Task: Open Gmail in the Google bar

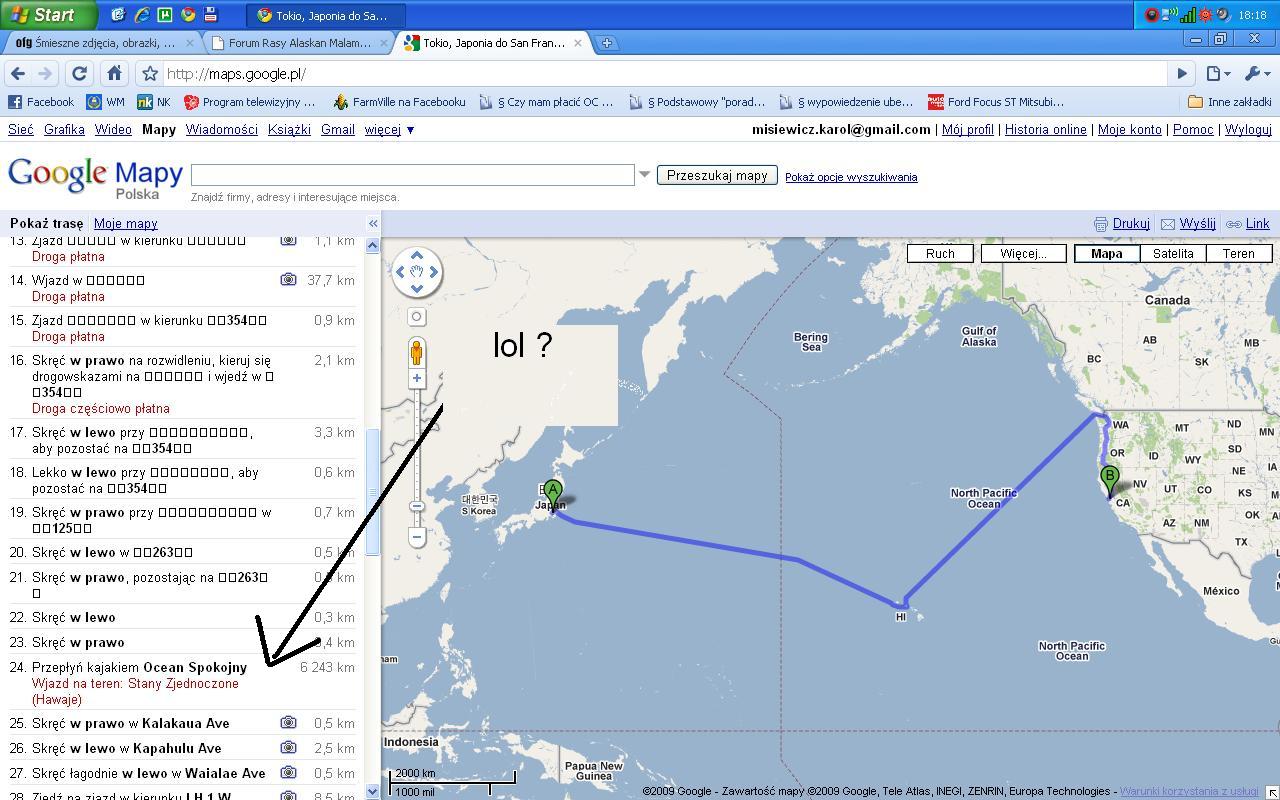Action: point(338,129)
